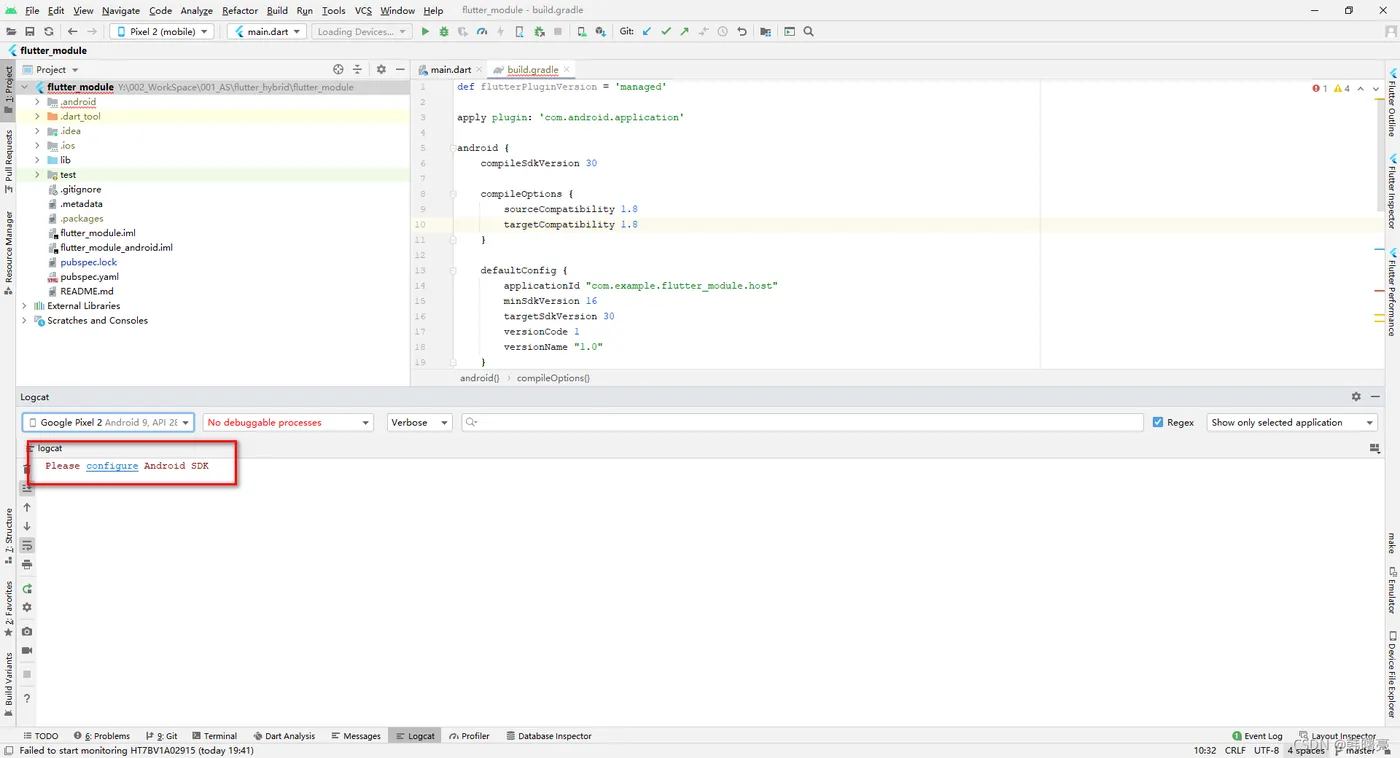
Task: Expand the lib folder in project tree
Action: [37, 160]
